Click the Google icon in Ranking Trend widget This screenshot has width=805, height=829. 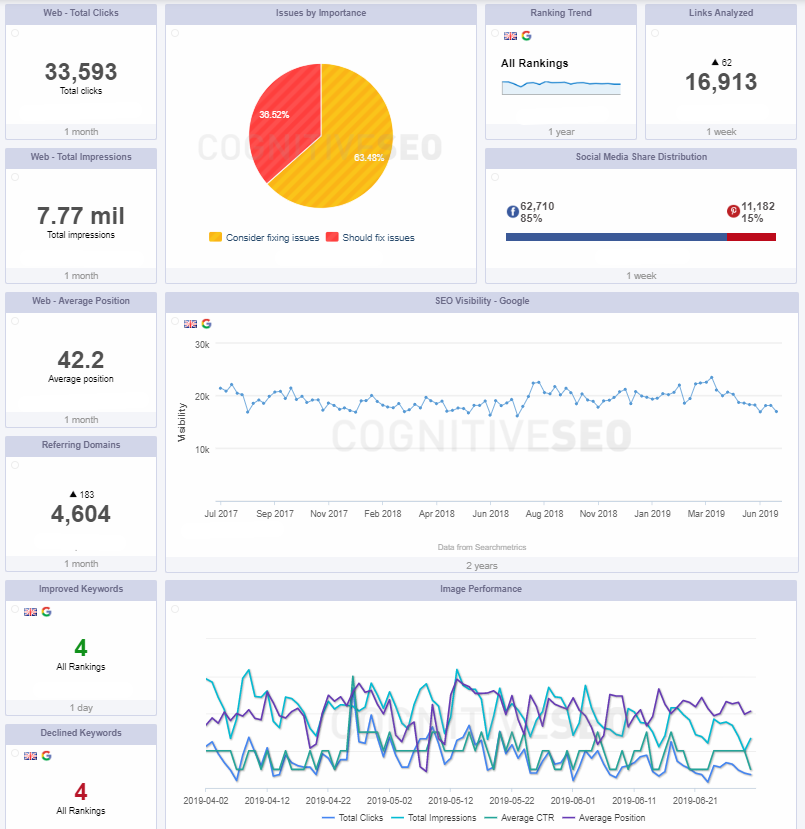(x=526, y=35)
